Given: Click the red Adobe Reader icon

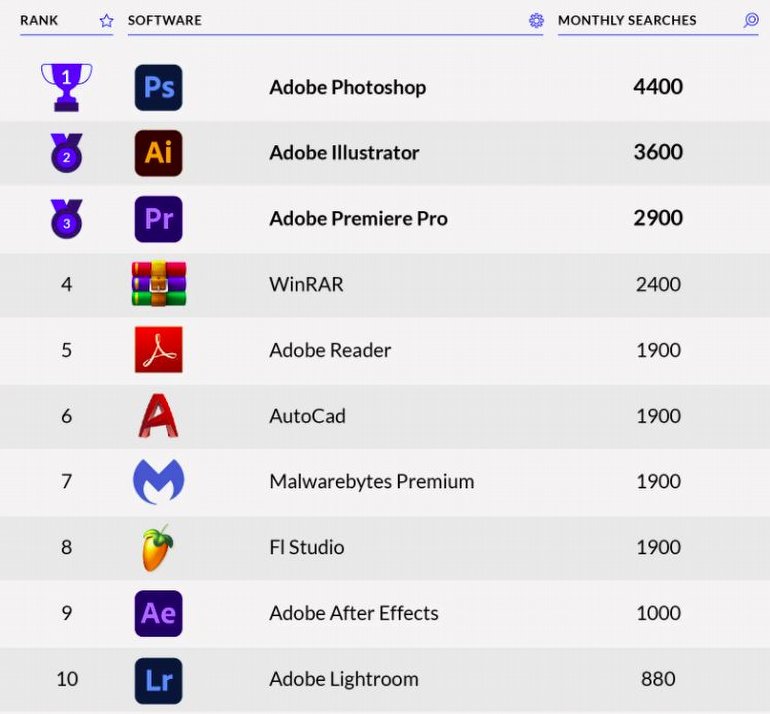Looking at the screenshot, I should point(158,350).
